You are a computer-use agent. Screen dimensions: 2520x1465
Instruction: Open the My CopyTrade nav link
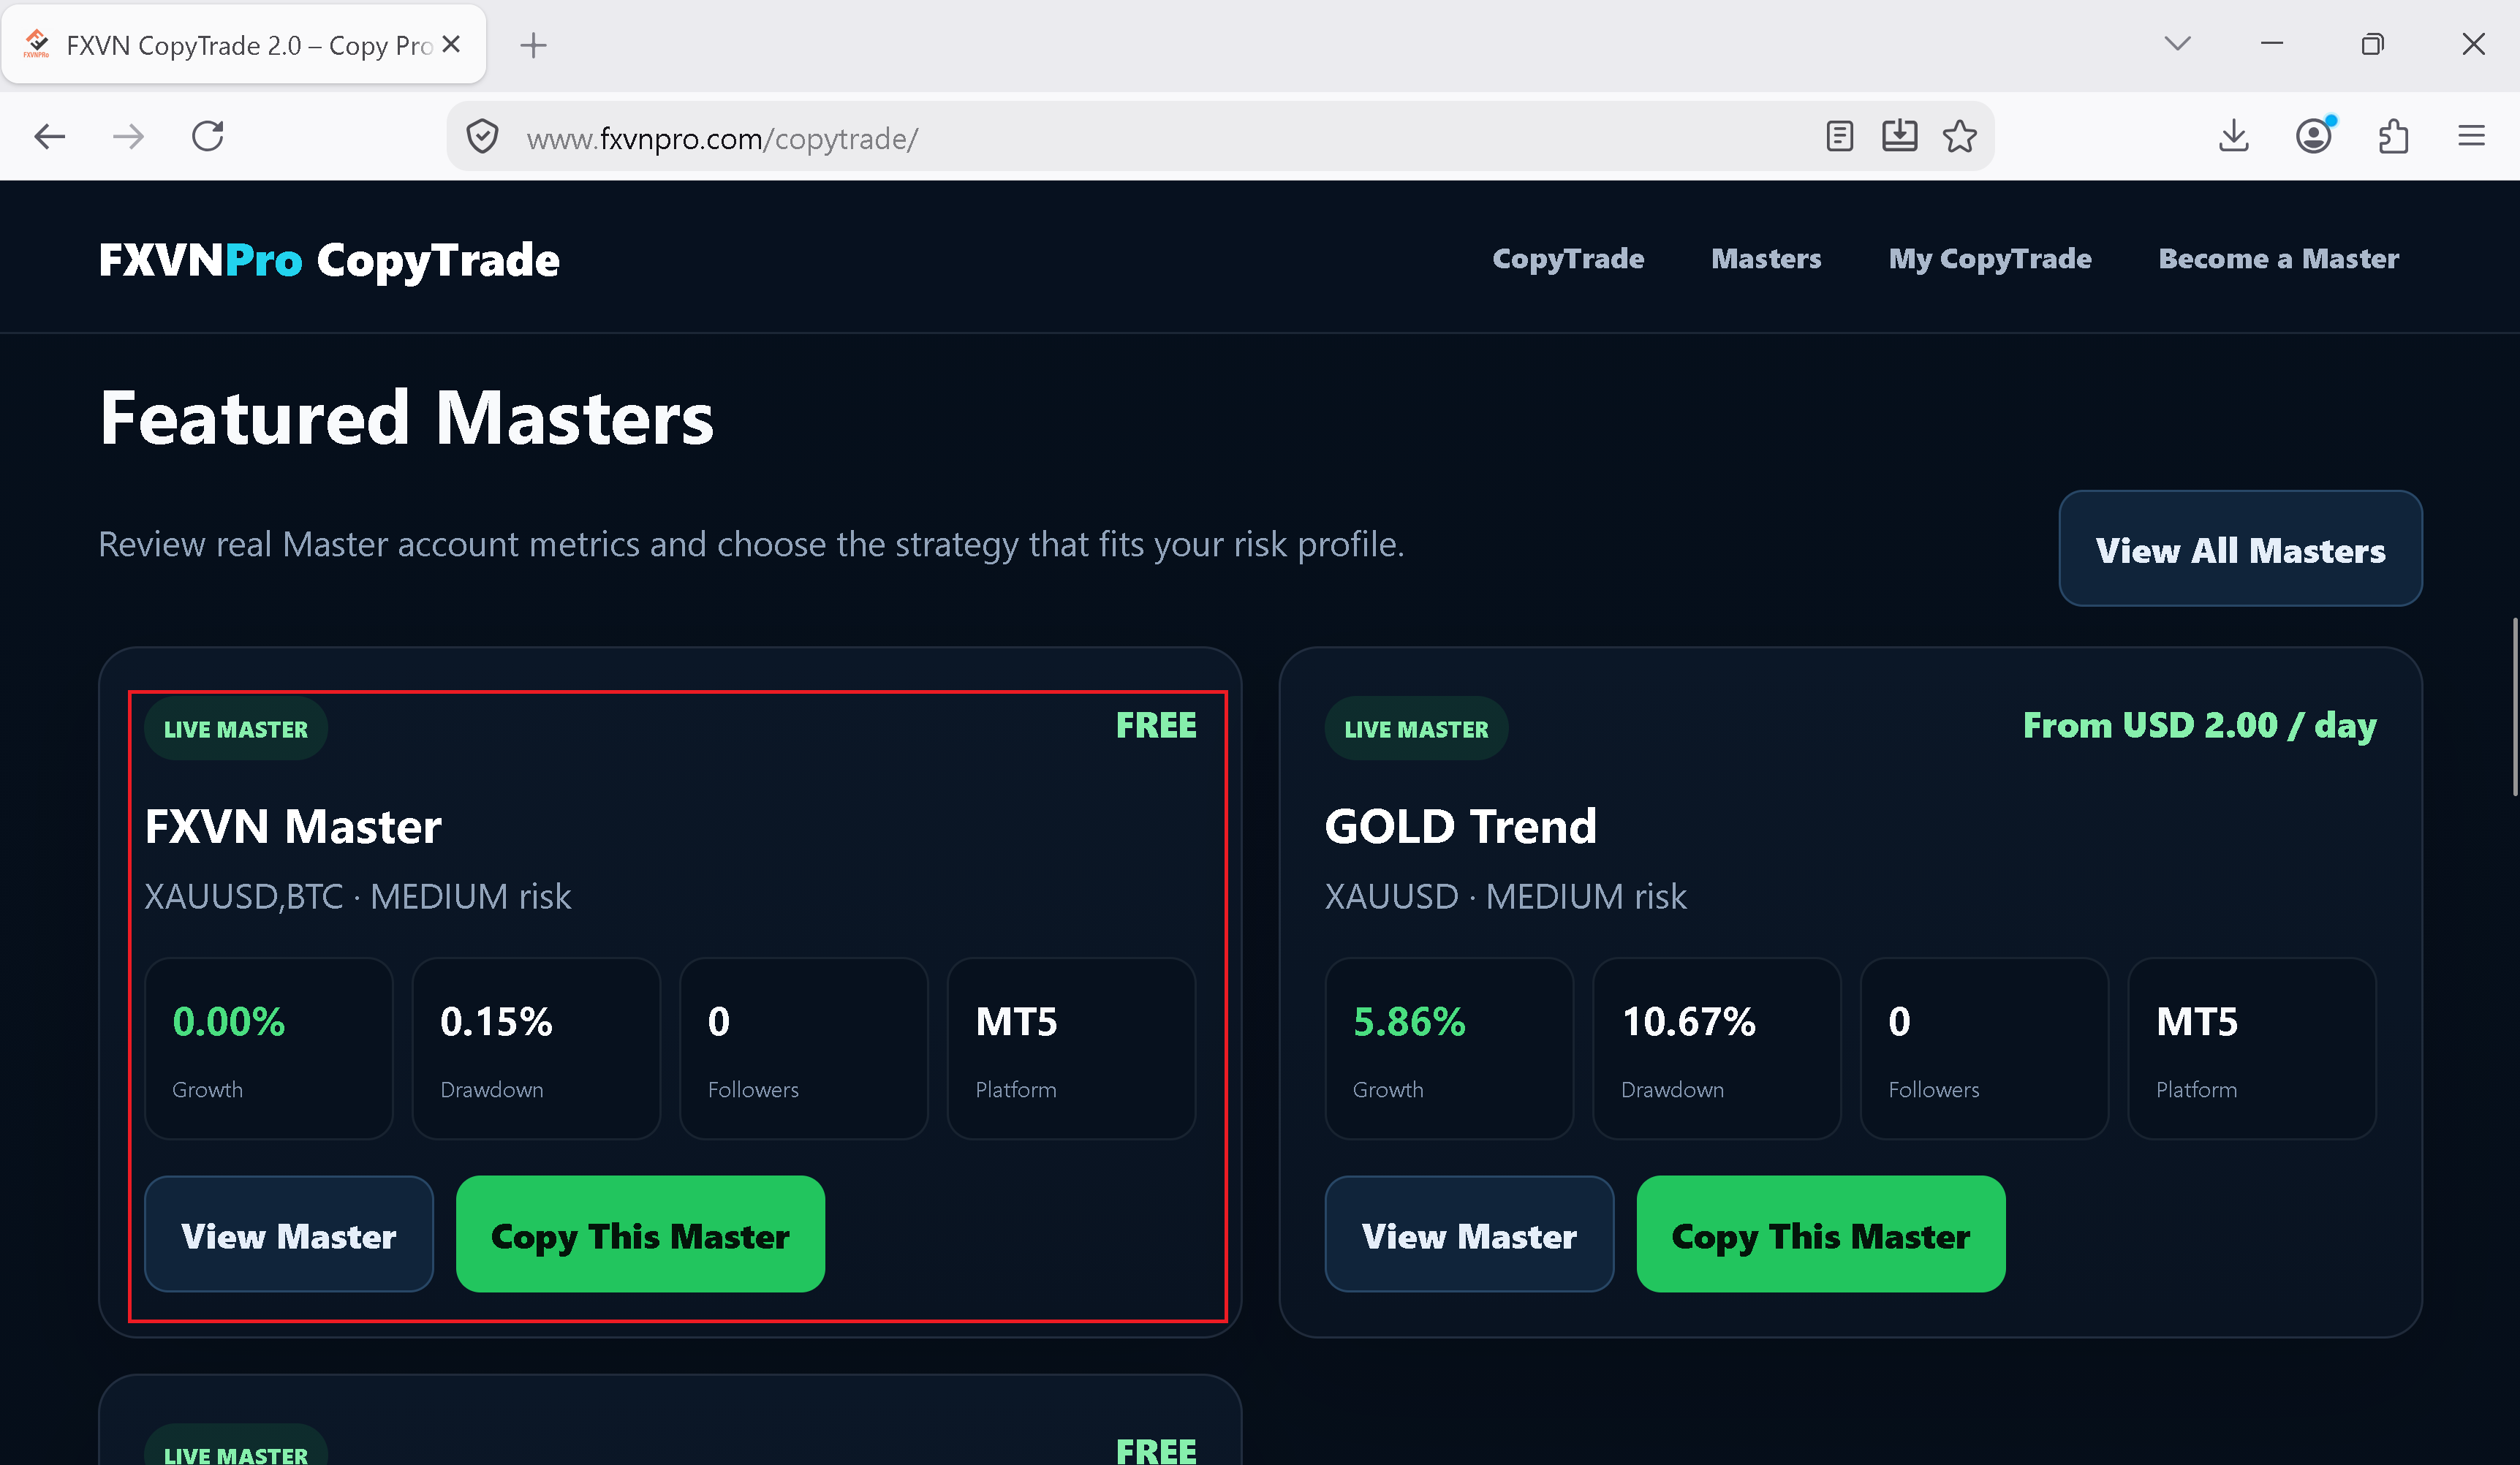1989,259
